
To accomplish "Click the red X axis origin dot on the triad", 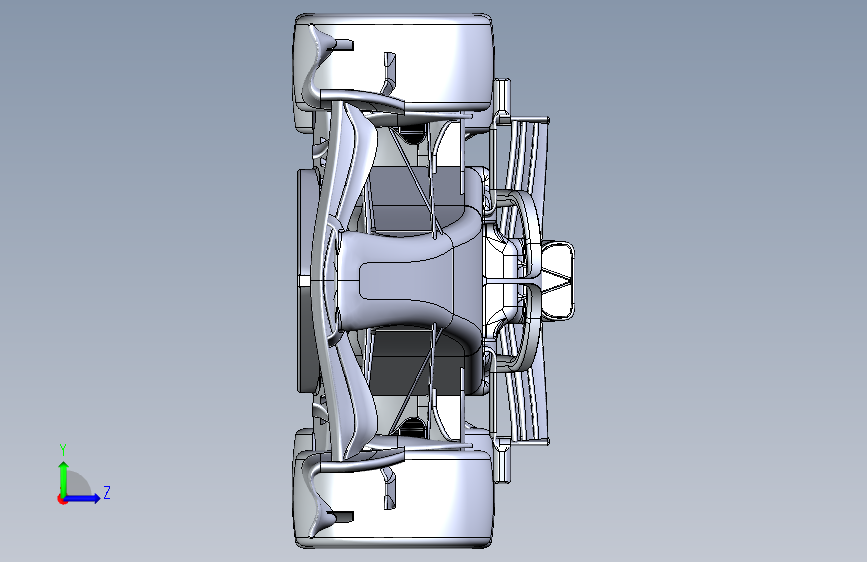I will click(x=62, y=499).
